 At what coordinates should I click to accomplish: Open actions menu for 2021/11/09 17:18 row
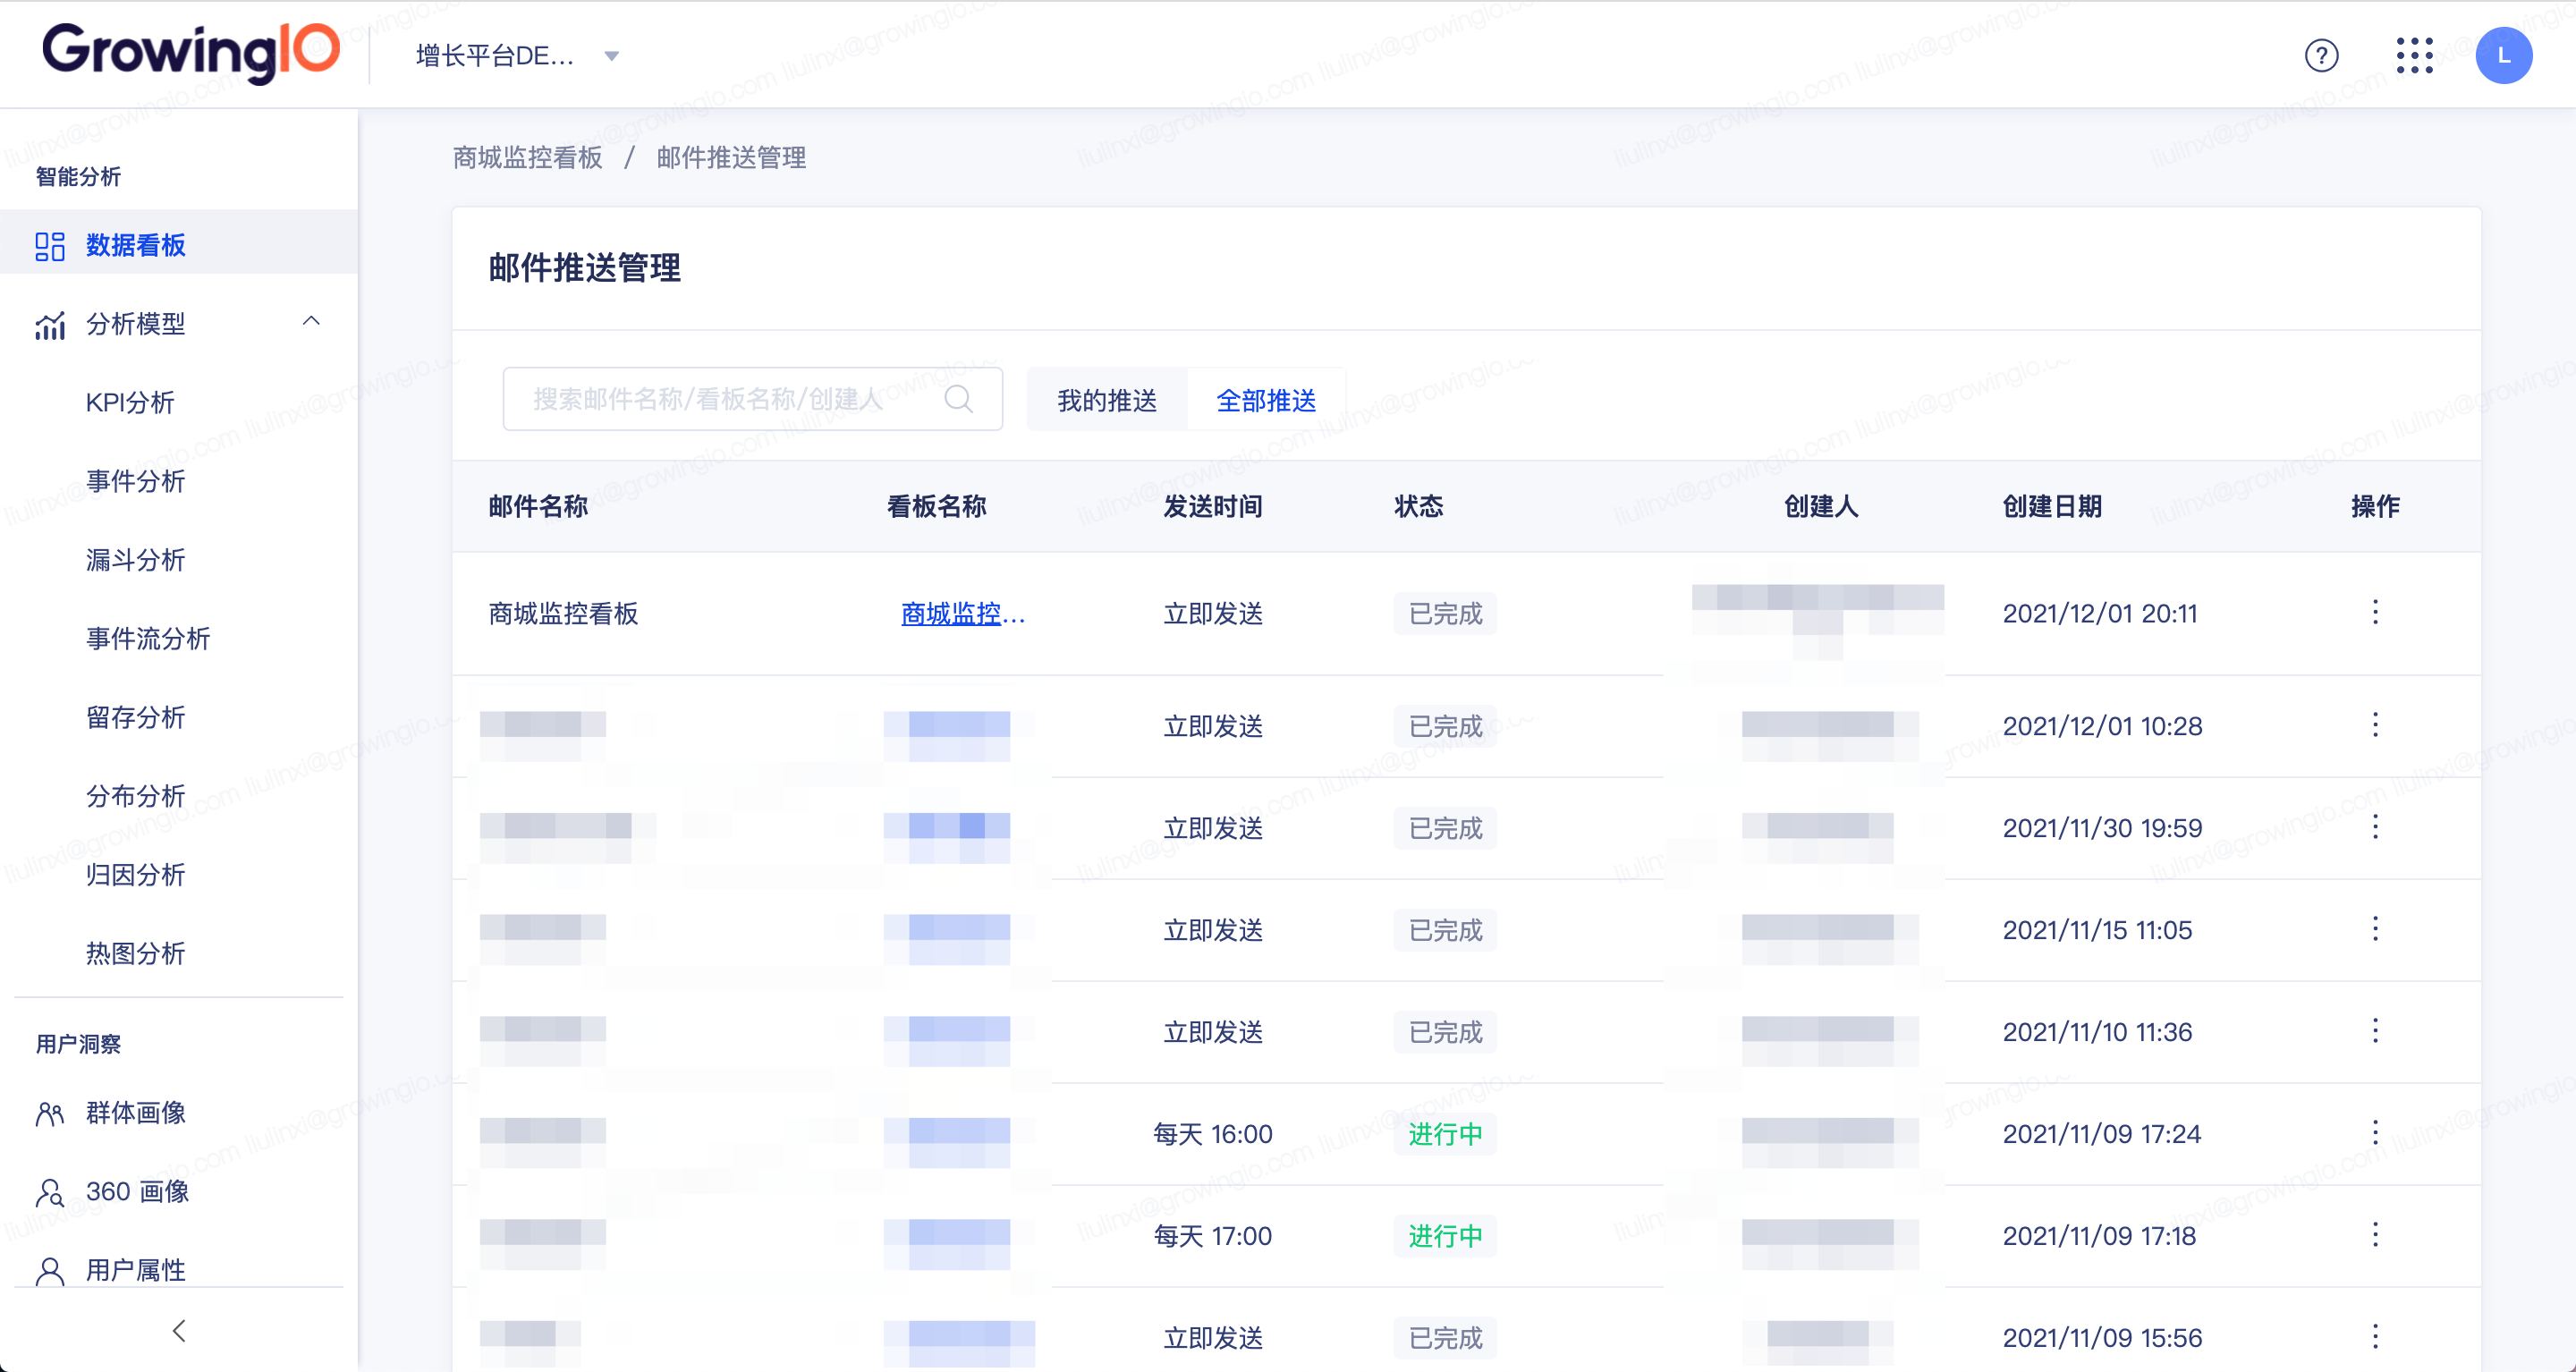[x=2375, y=1235]
